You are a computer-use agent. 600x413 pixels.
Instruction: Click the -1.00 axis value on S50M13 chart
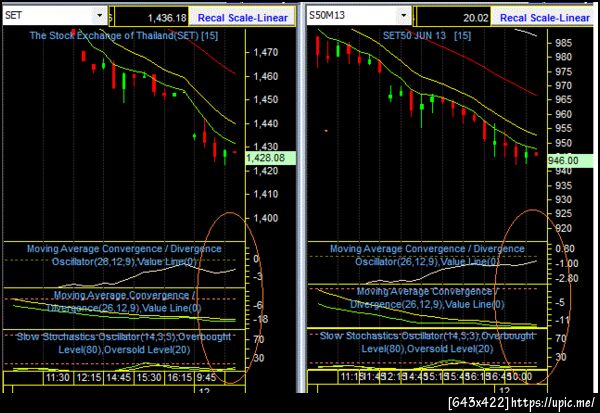[567, 263]
